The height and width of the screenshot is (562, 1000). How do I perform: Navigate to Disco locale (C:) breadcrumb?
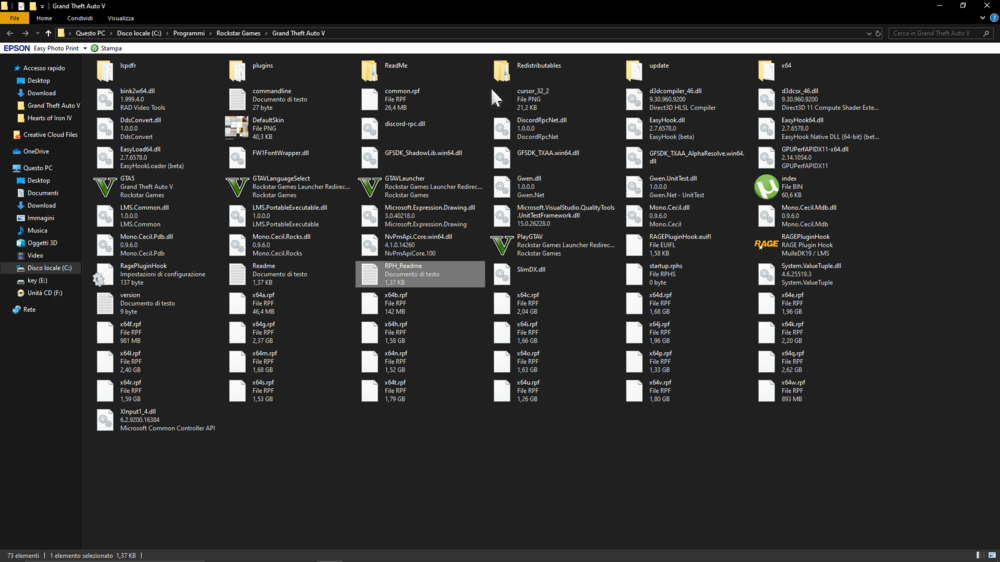pos(139,33)
